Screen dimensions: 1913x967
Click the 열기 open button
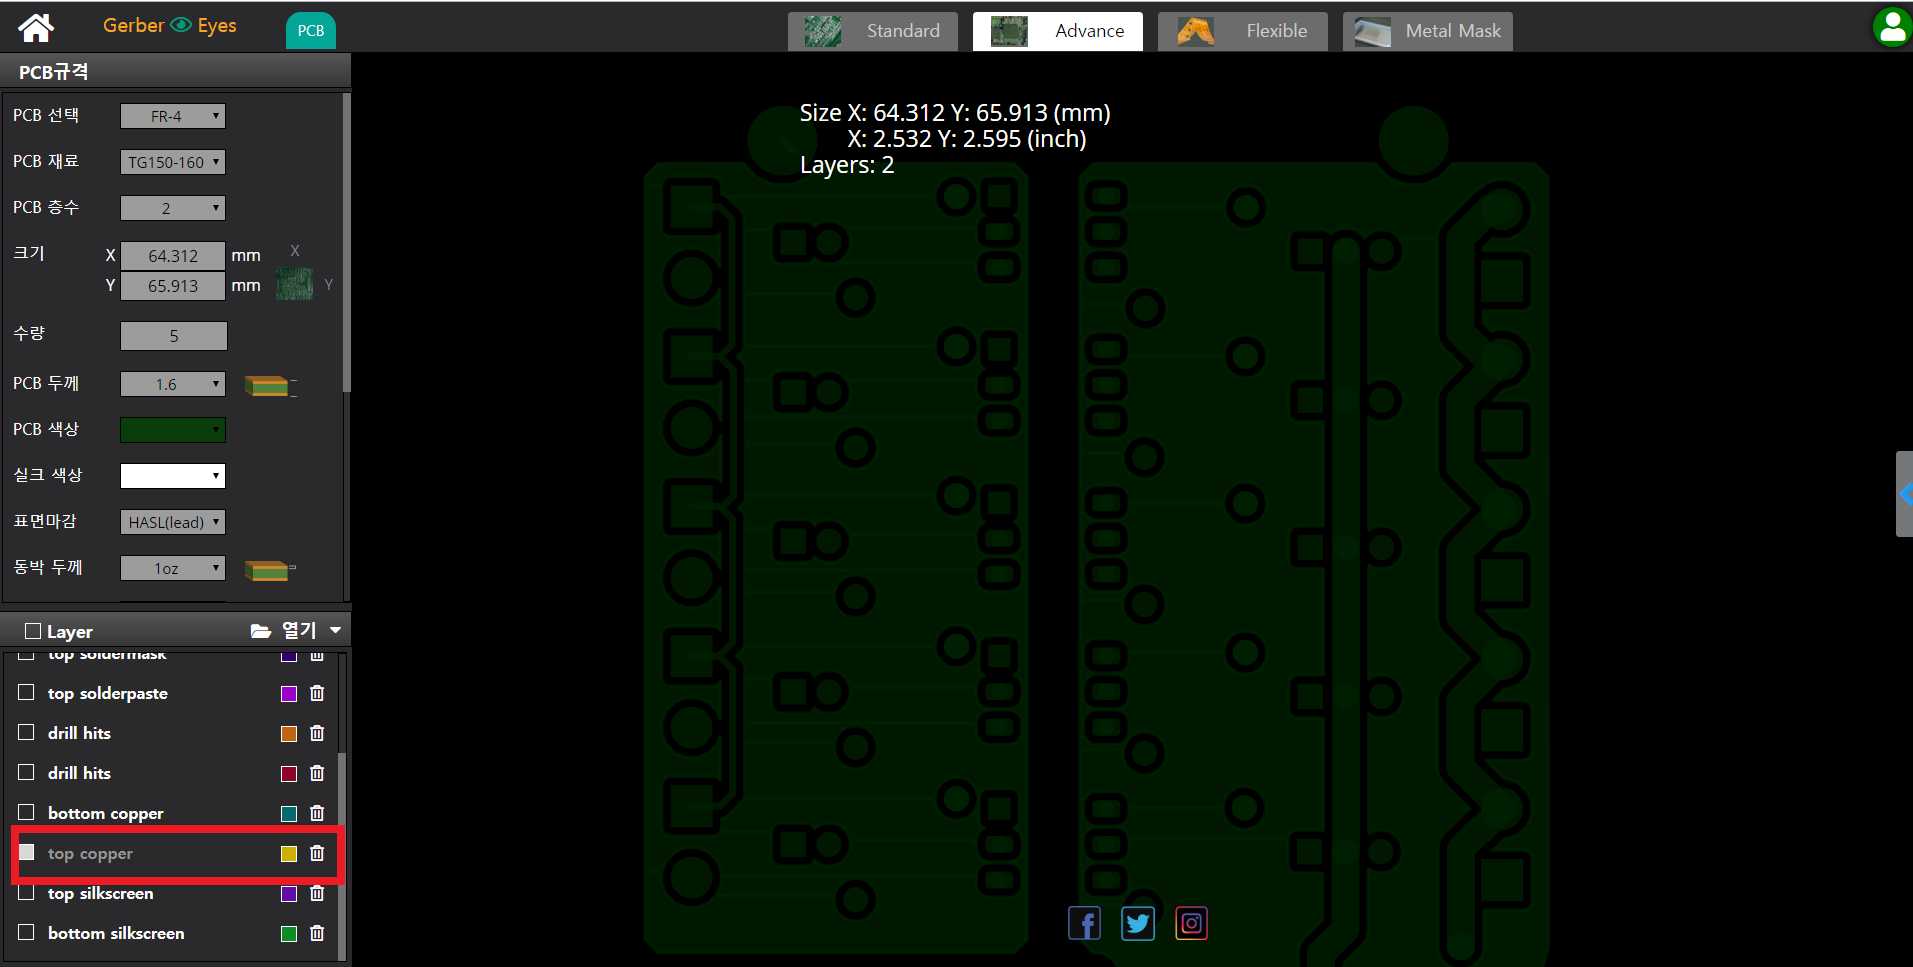[x=299, y=631]
